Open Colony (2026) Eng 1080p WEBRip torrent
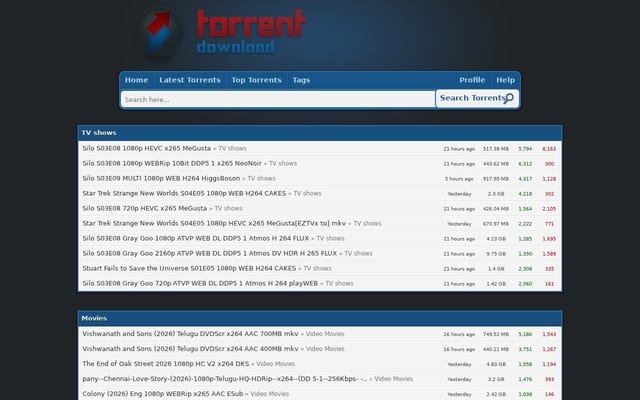The height and width of the screenshot is (400, 640). (163, 394)
